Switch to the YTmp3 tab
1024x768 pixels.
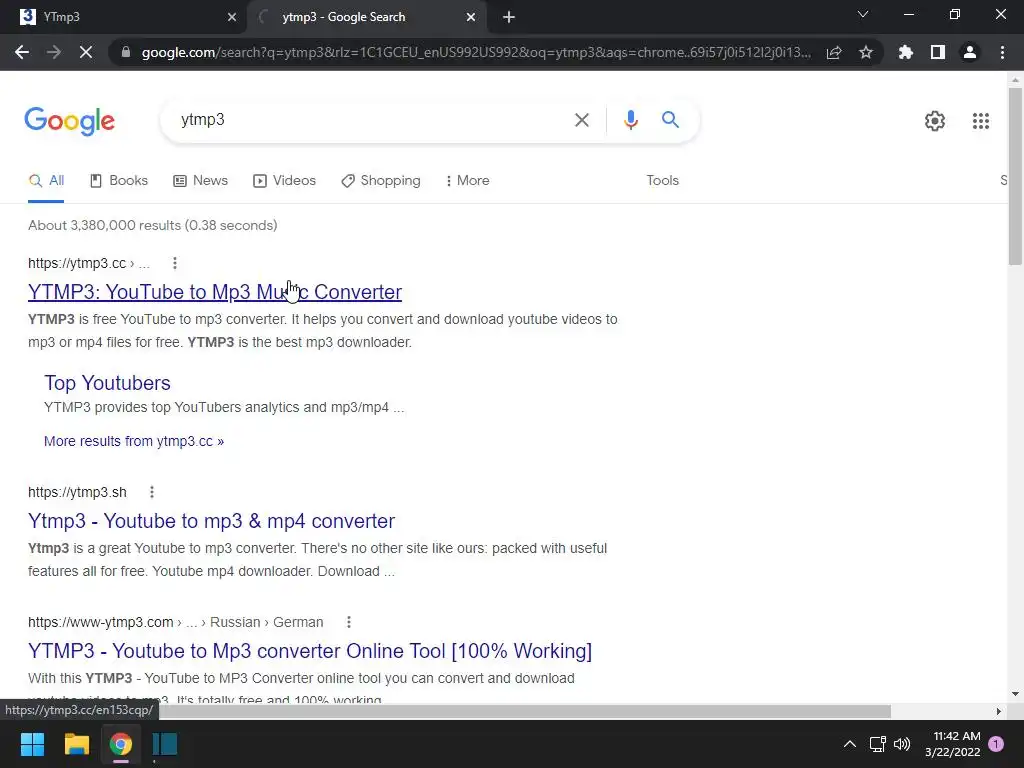pos(123,17)
